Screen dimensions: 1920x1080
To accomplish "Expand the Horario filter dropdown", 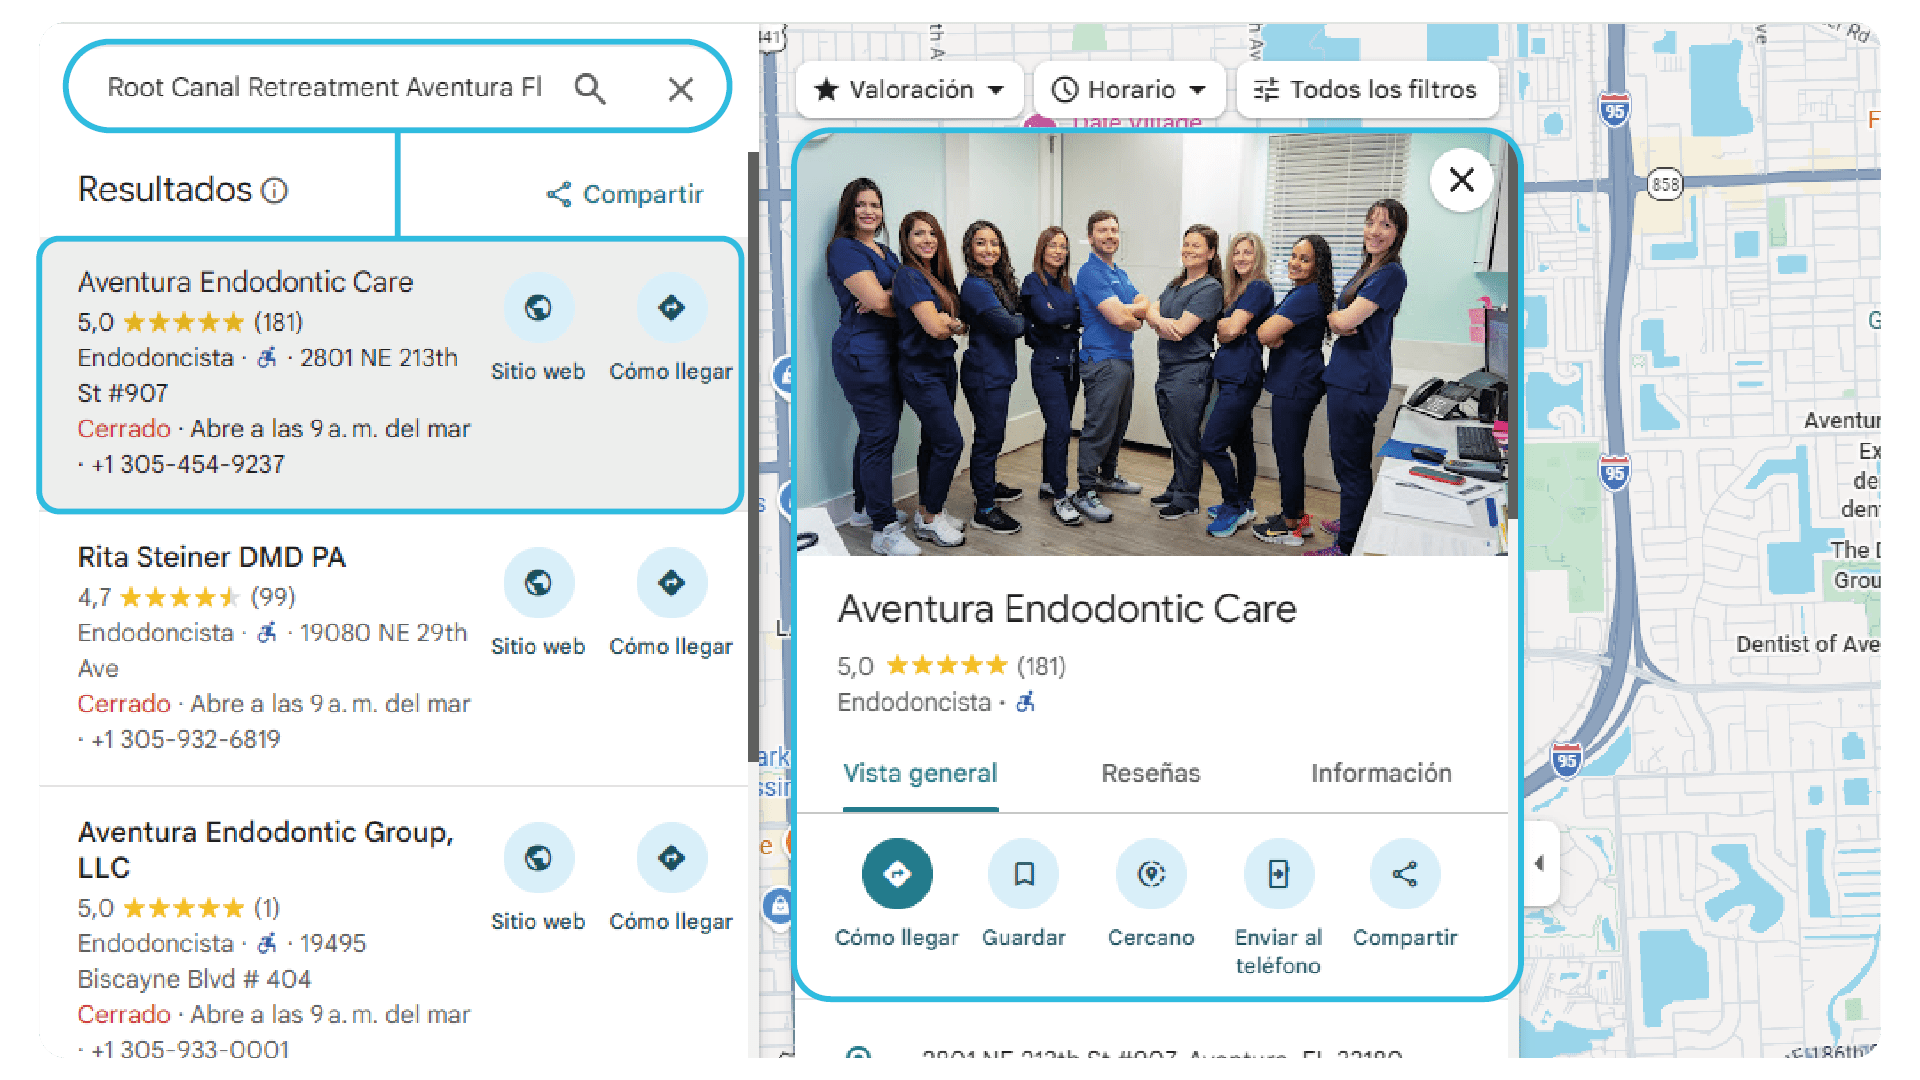I will [x=1130, y=90].
